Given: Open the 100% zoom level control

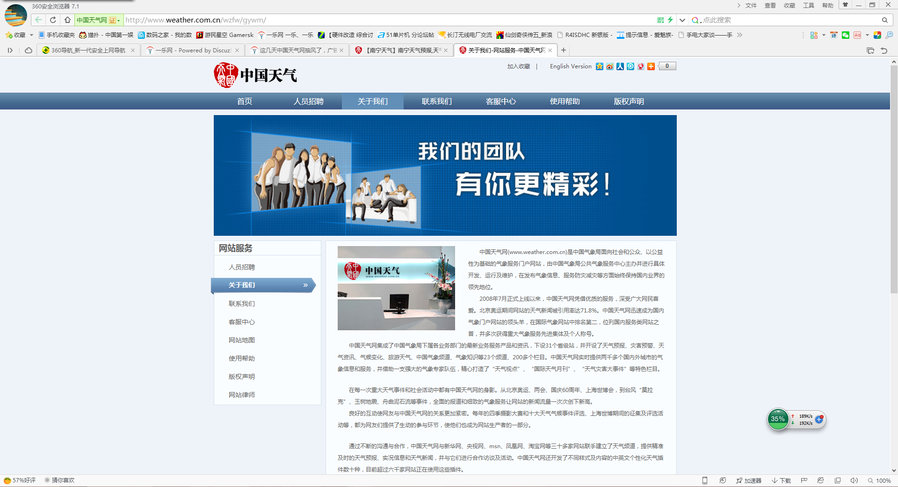Looking at the screenshot, I should [880, 481].
